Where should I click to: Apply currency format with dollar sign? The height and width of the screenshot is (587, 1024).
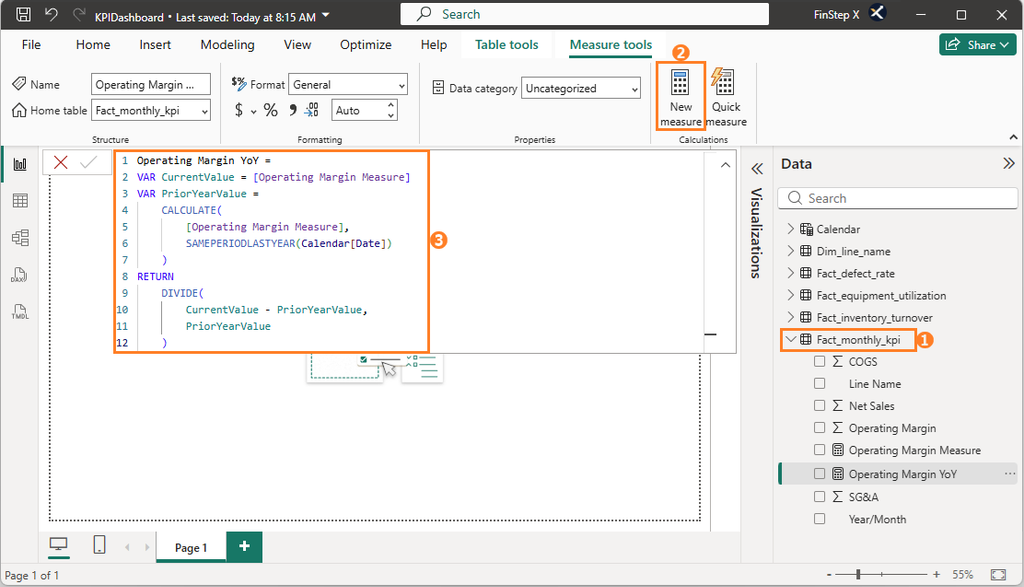click(x=238, y=110)
